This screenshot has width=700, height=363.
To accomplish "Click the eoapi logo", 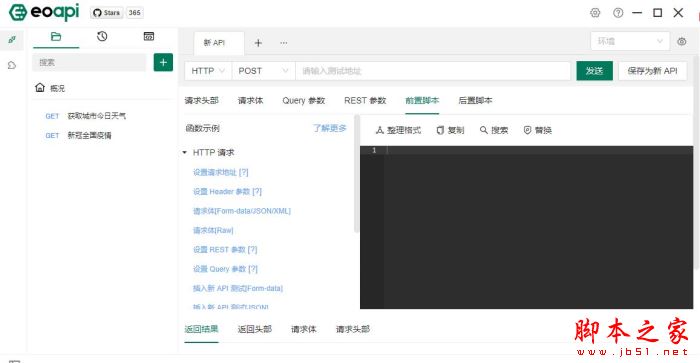I will [44, 12].
